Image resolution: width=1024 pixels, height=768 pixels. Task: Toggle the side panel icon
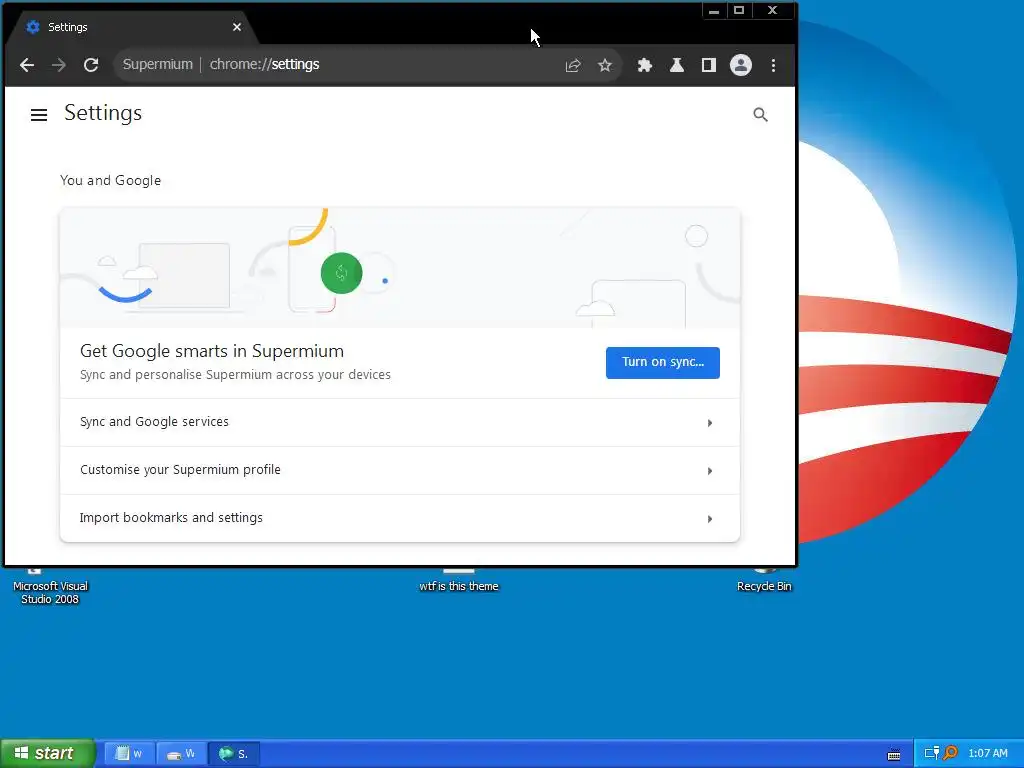click(709, 65)
